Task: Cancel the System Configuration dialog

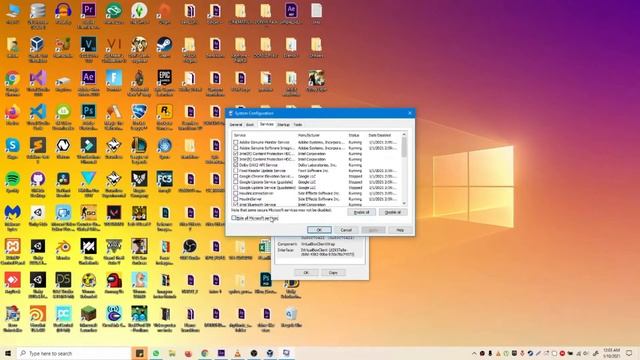Action: 346,230
